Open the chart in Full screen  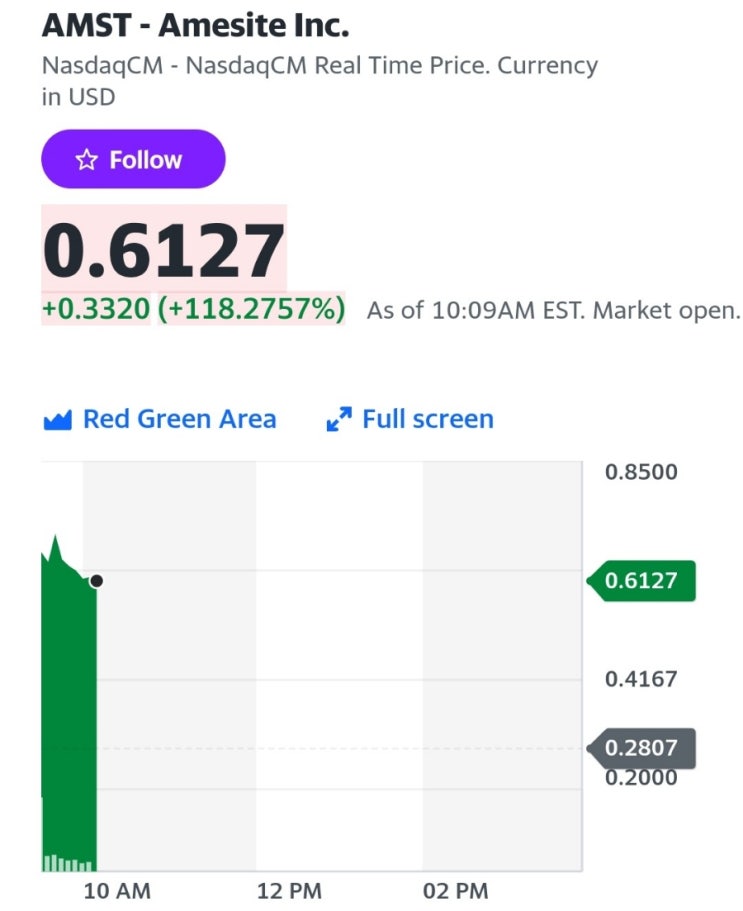point(410,419)
